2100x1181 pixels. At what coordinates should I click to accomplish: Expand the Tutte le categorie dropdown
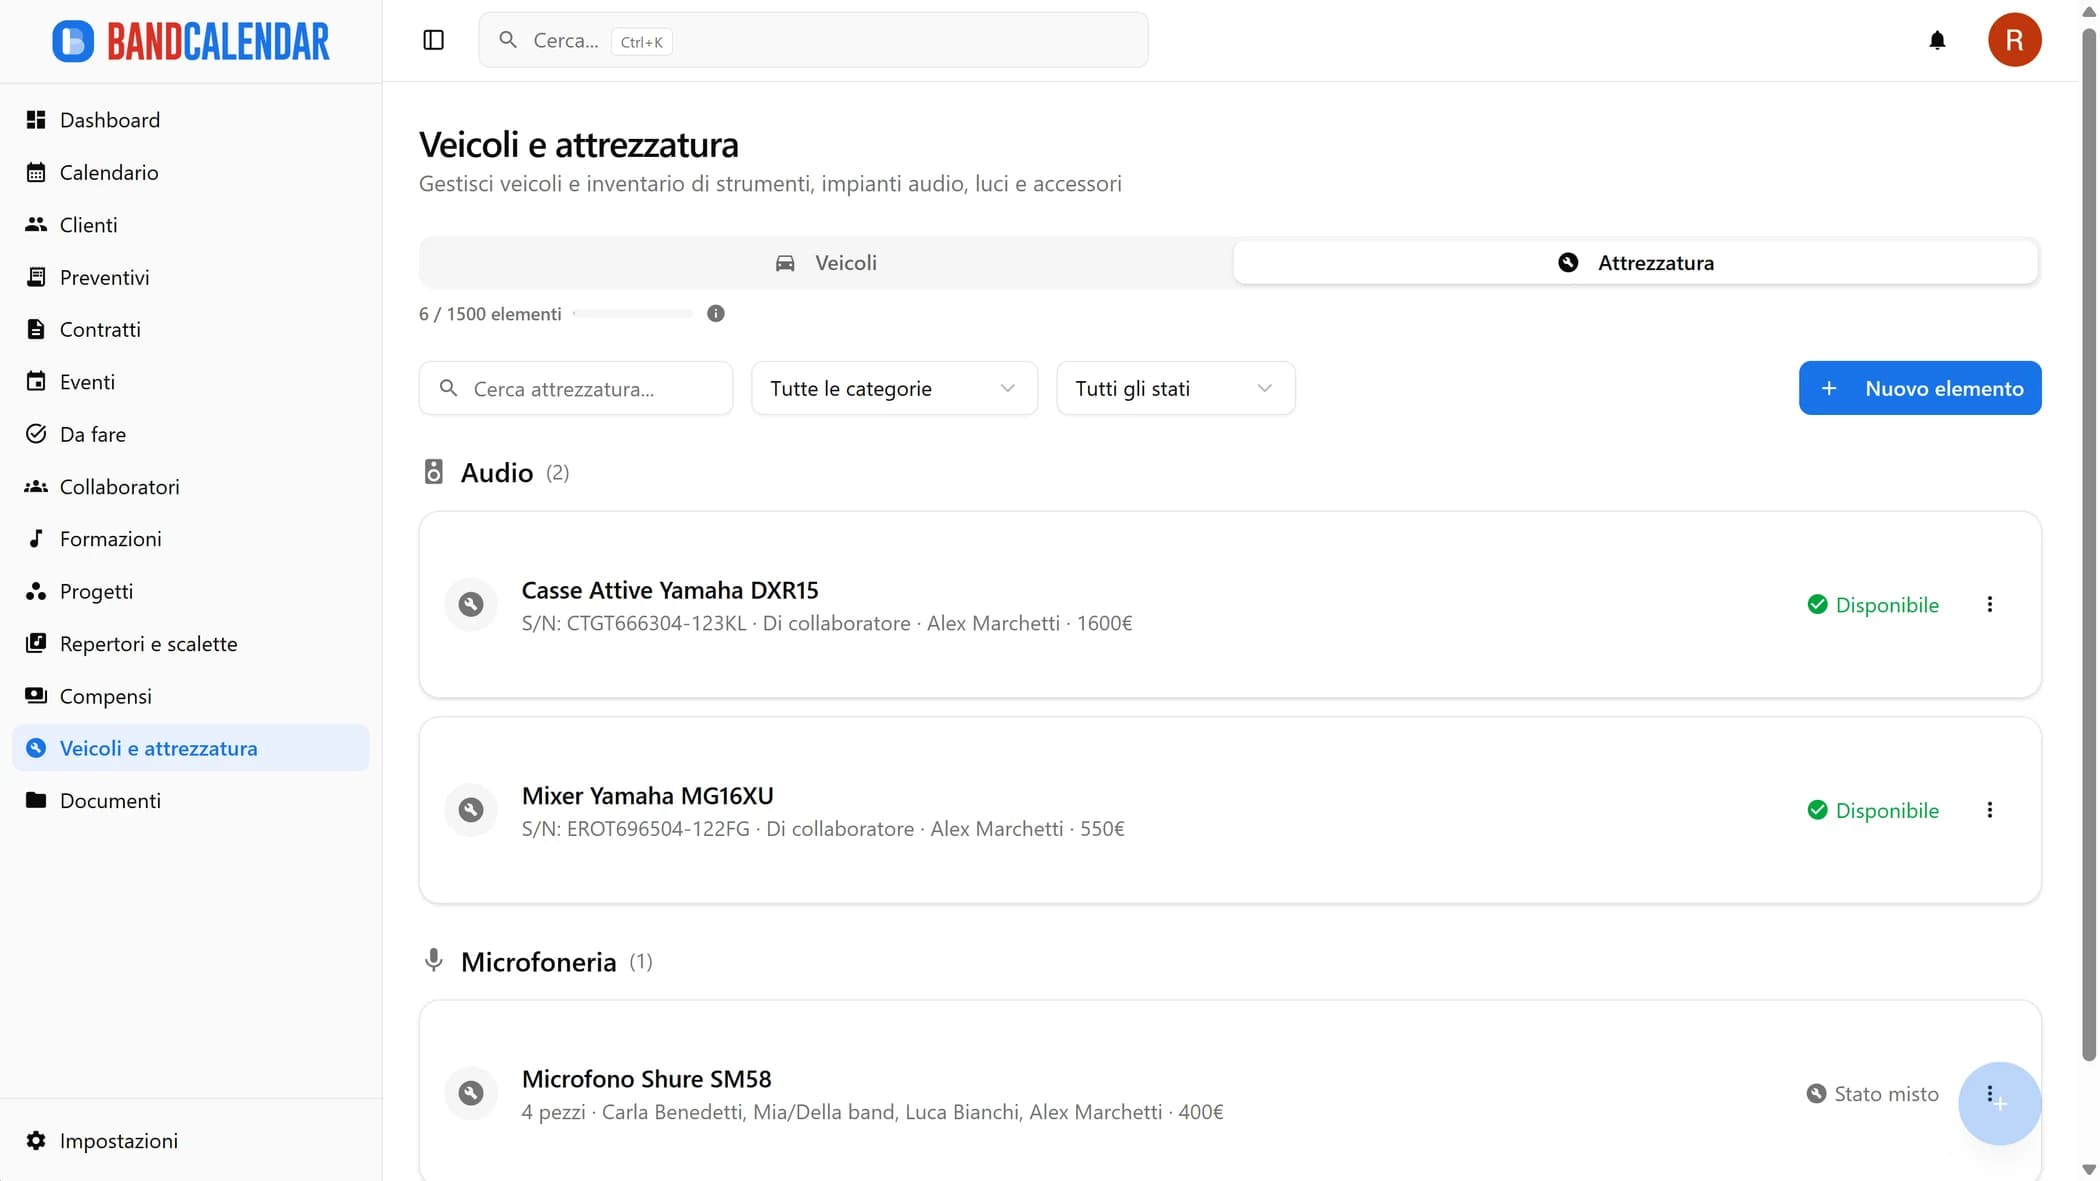[893, 388]
